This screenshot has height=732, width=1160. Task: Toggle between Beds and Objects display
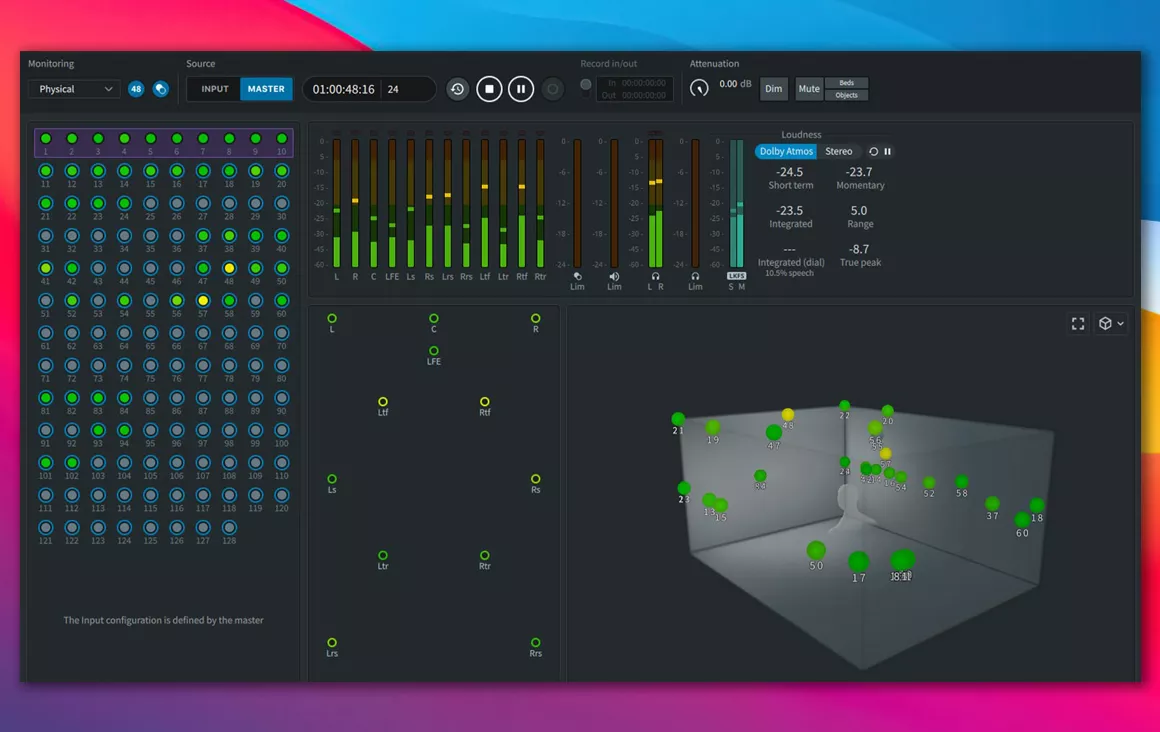(845, 88)
